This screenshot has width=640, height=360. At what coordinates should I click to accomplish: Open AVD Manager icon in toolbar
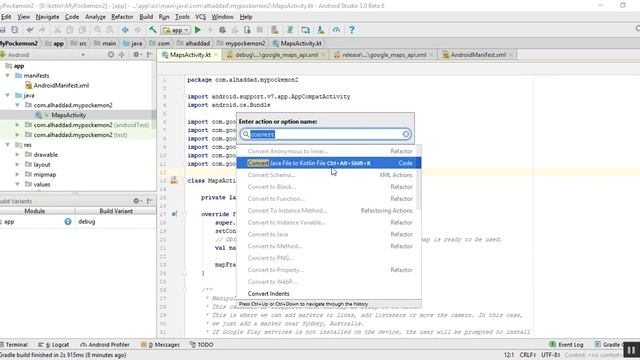click(275, 30)
